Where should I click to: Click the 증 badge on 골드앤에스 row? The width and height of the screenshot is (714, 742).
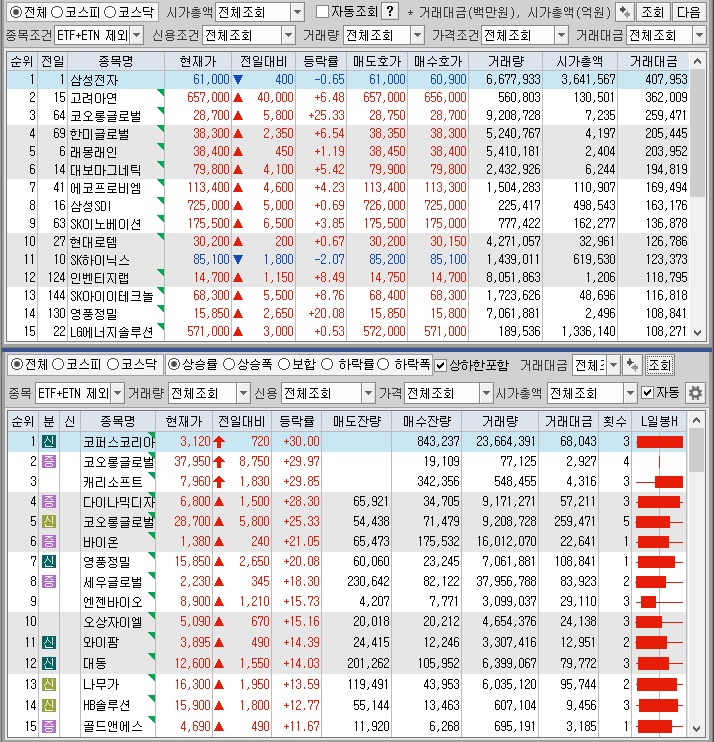[x=49, y=726]
